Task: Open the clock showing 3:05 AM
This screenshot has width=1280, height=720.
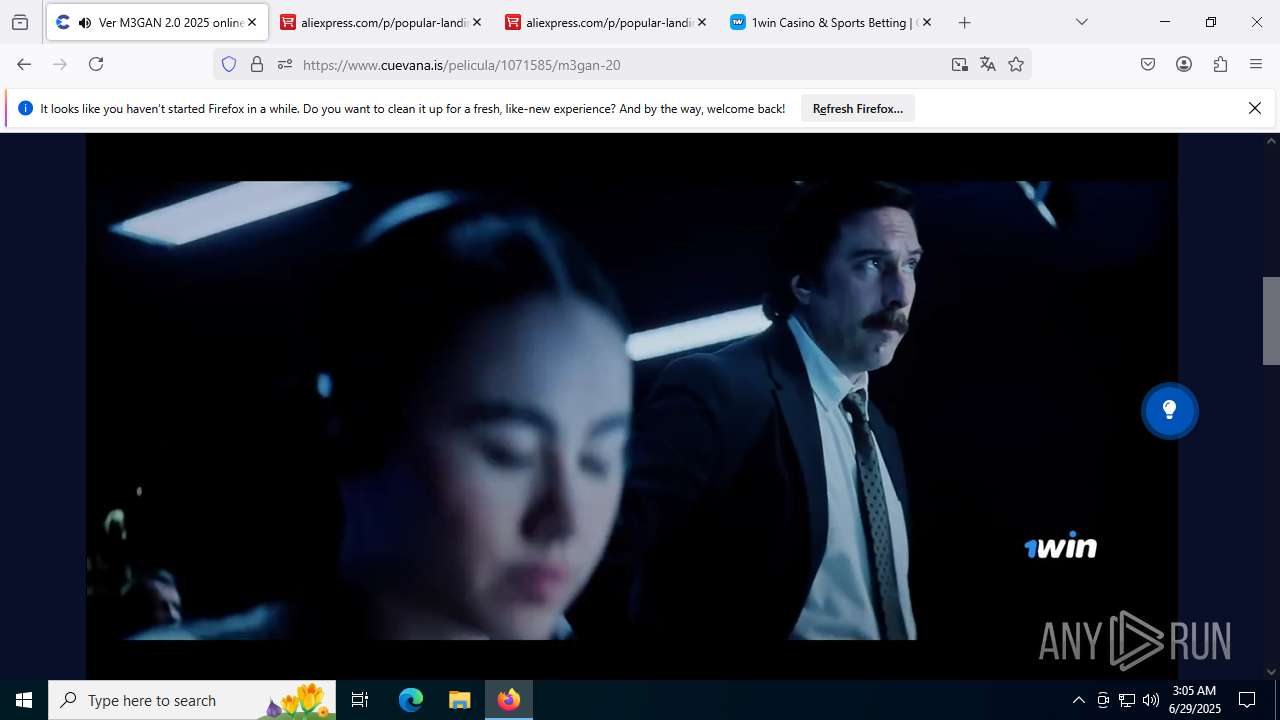Action: click(x=1195, y=700)
